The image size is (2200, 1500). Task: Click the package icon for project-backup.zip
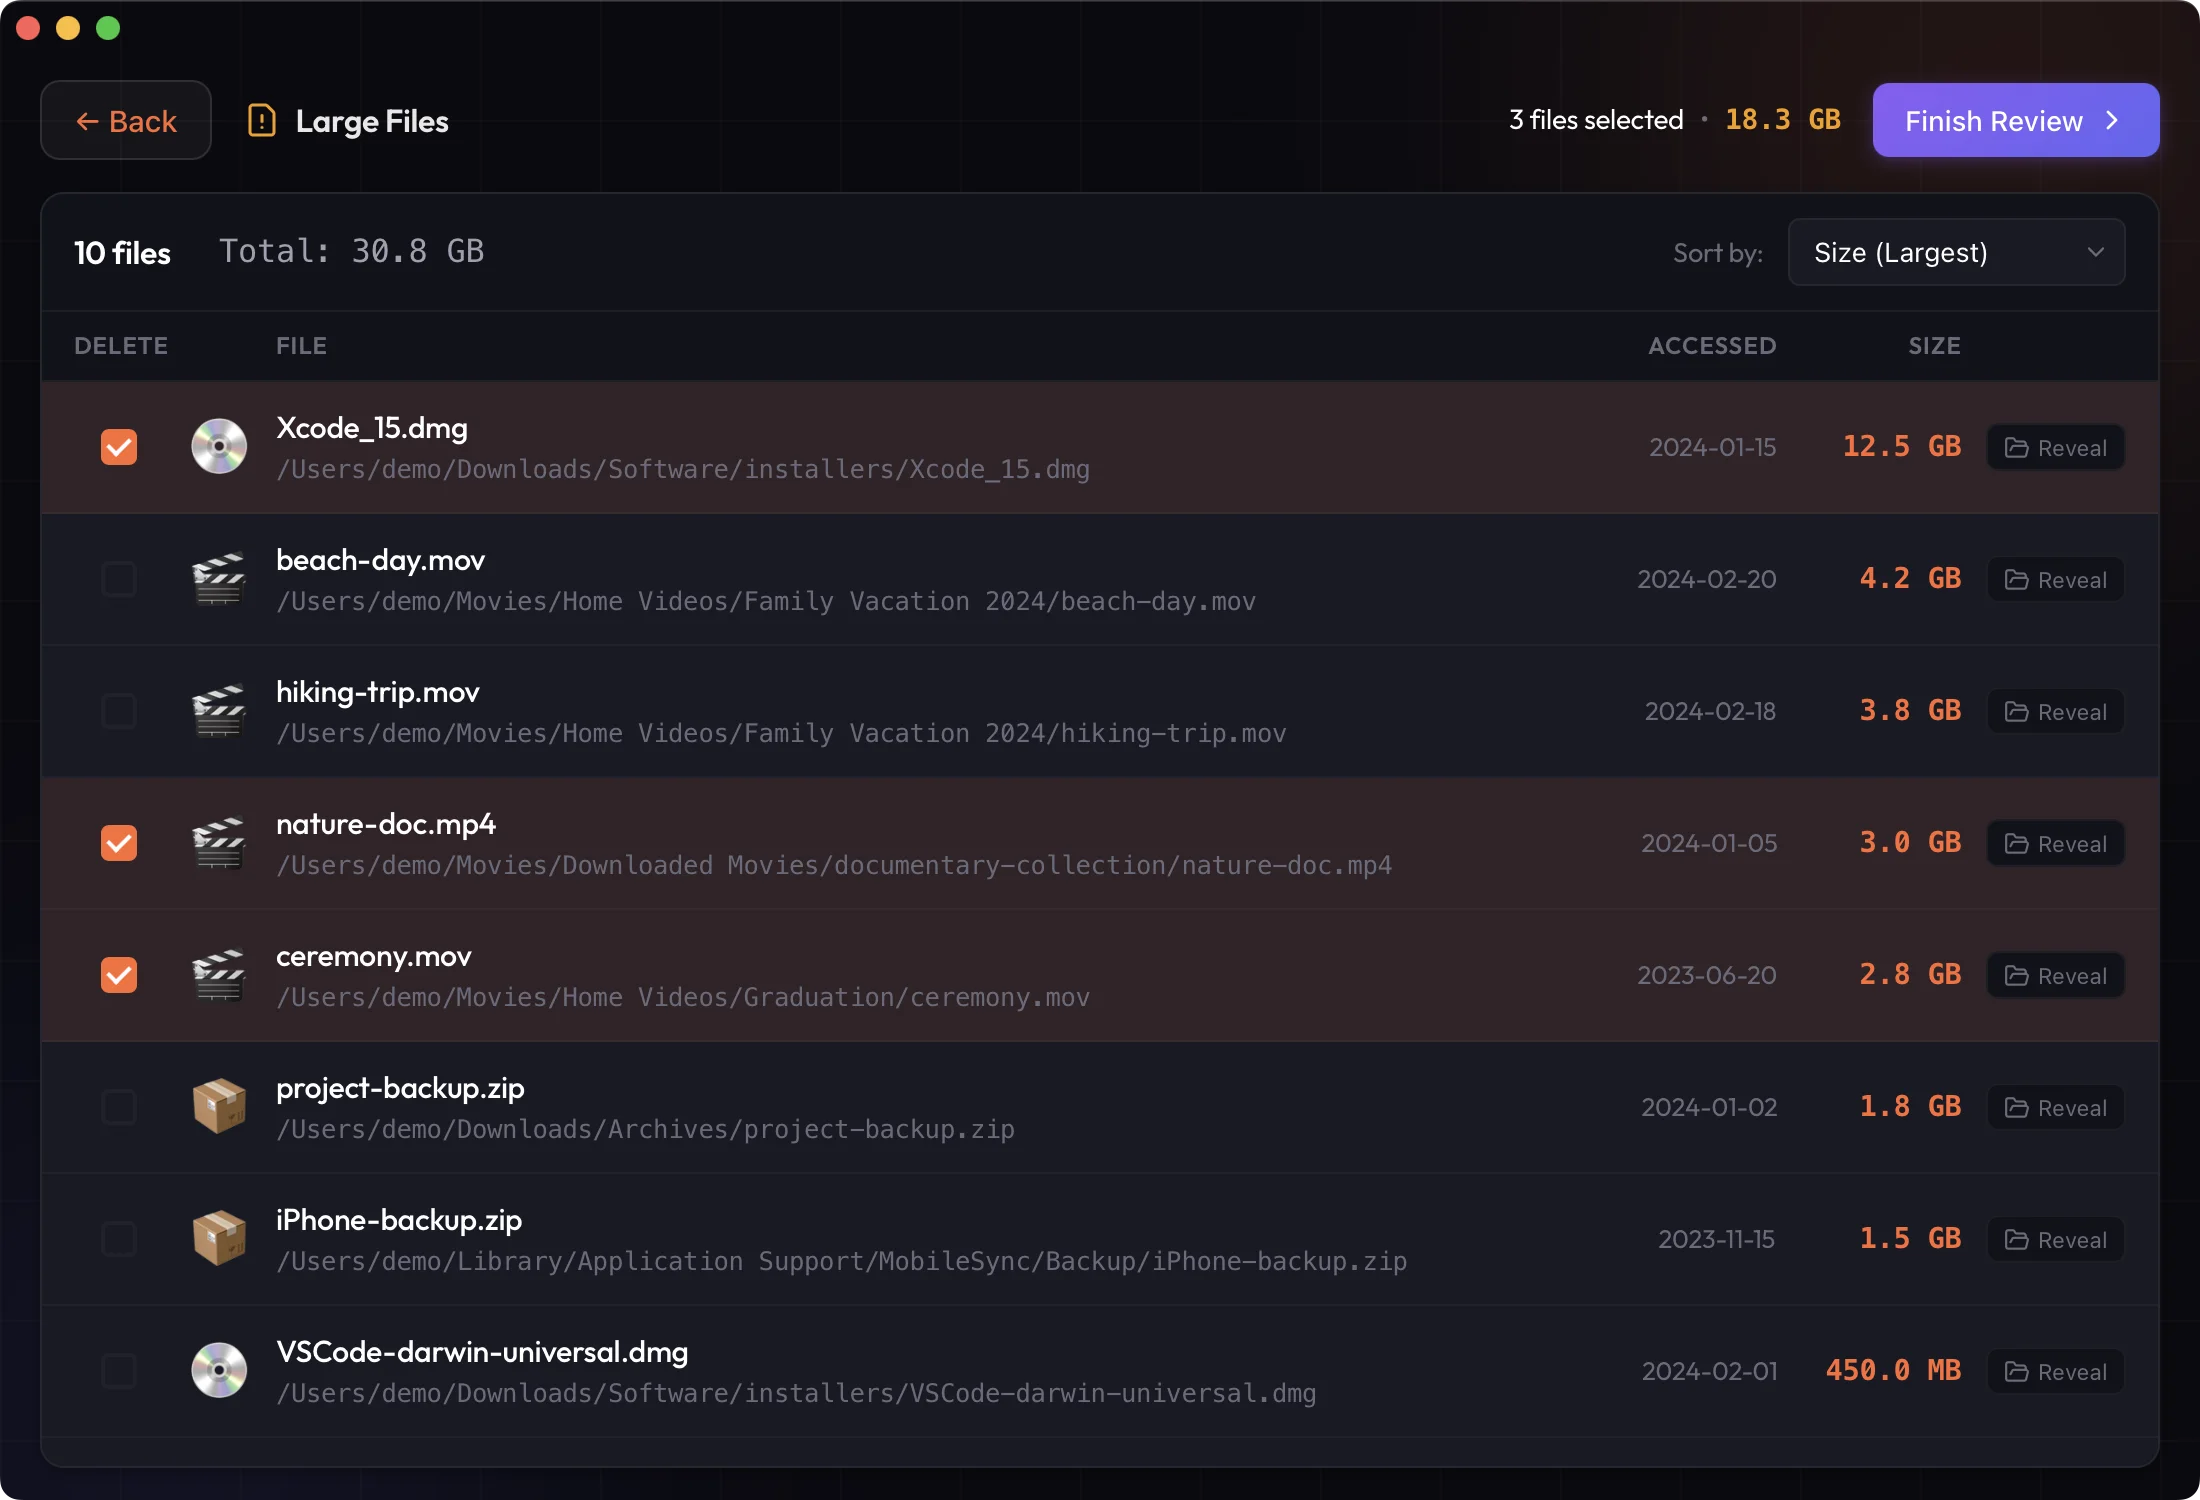[218, 1107]
